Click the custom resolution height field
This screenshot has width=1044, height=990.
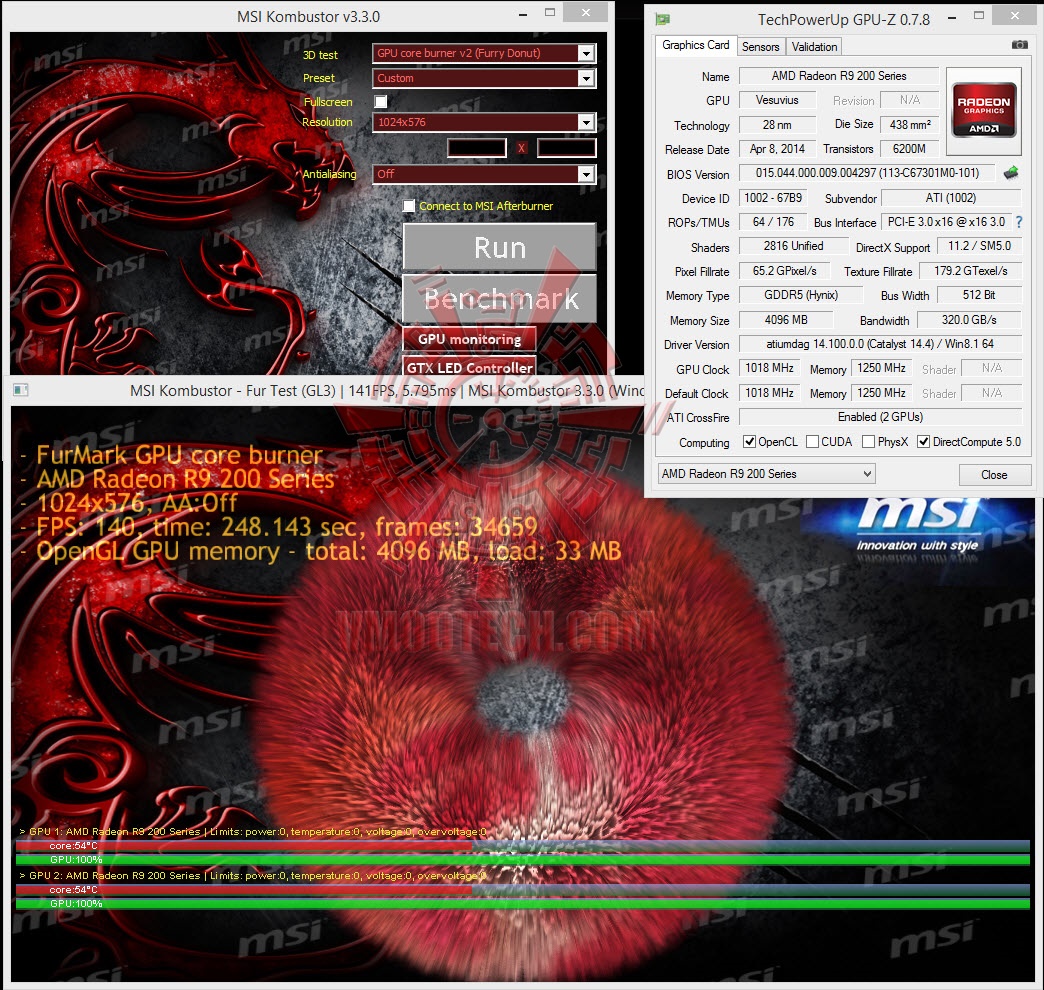pos(567,148)
